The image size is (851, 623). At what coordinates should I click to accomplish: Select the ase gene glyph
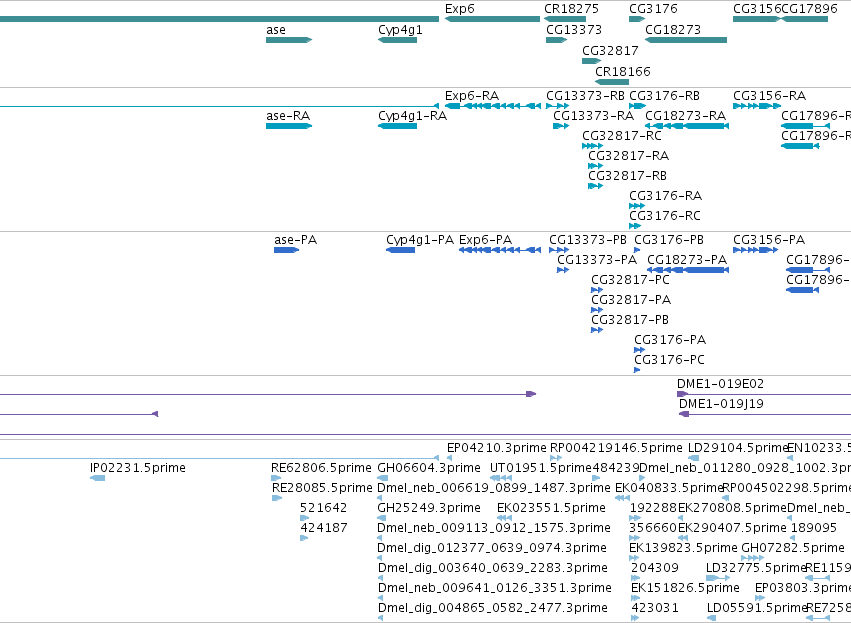pyautogui.click(x=289, y=40)
